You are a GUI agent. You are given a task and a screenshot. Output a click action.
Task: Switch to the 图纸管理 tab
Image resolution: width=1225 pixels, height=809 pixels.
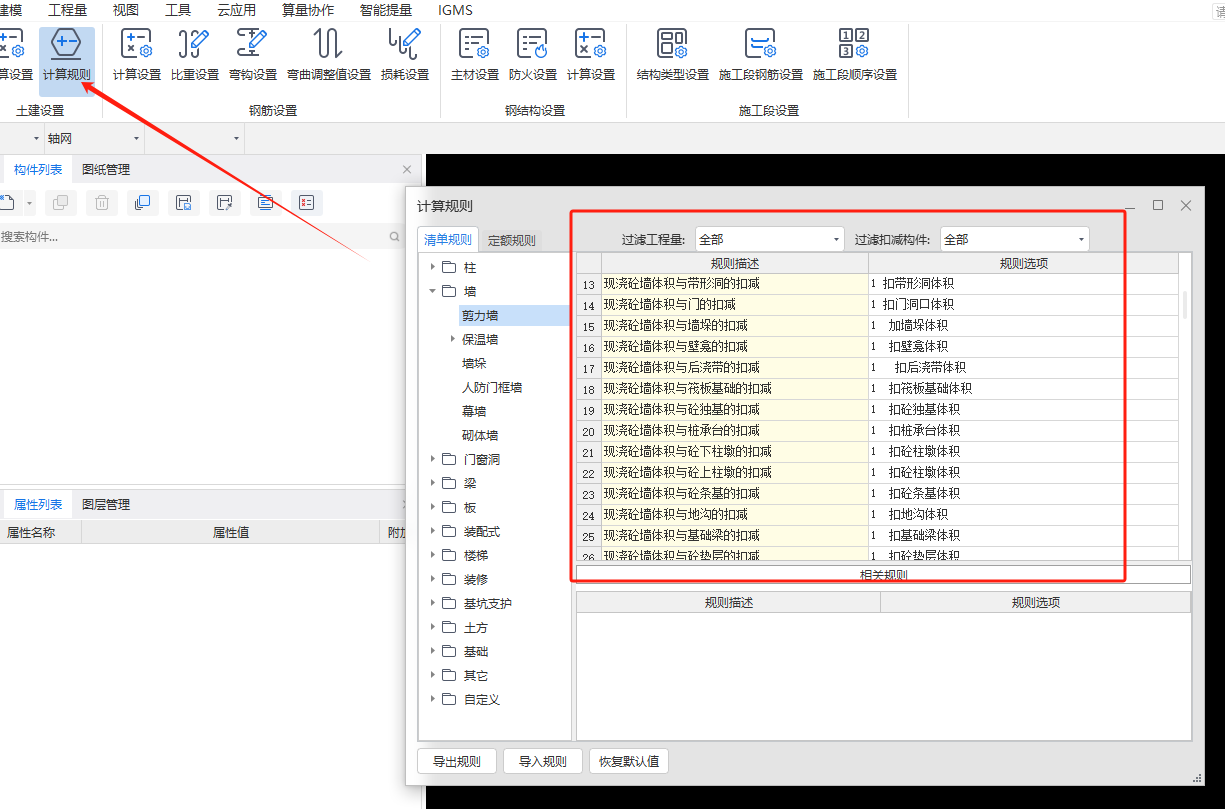point(106,170)
